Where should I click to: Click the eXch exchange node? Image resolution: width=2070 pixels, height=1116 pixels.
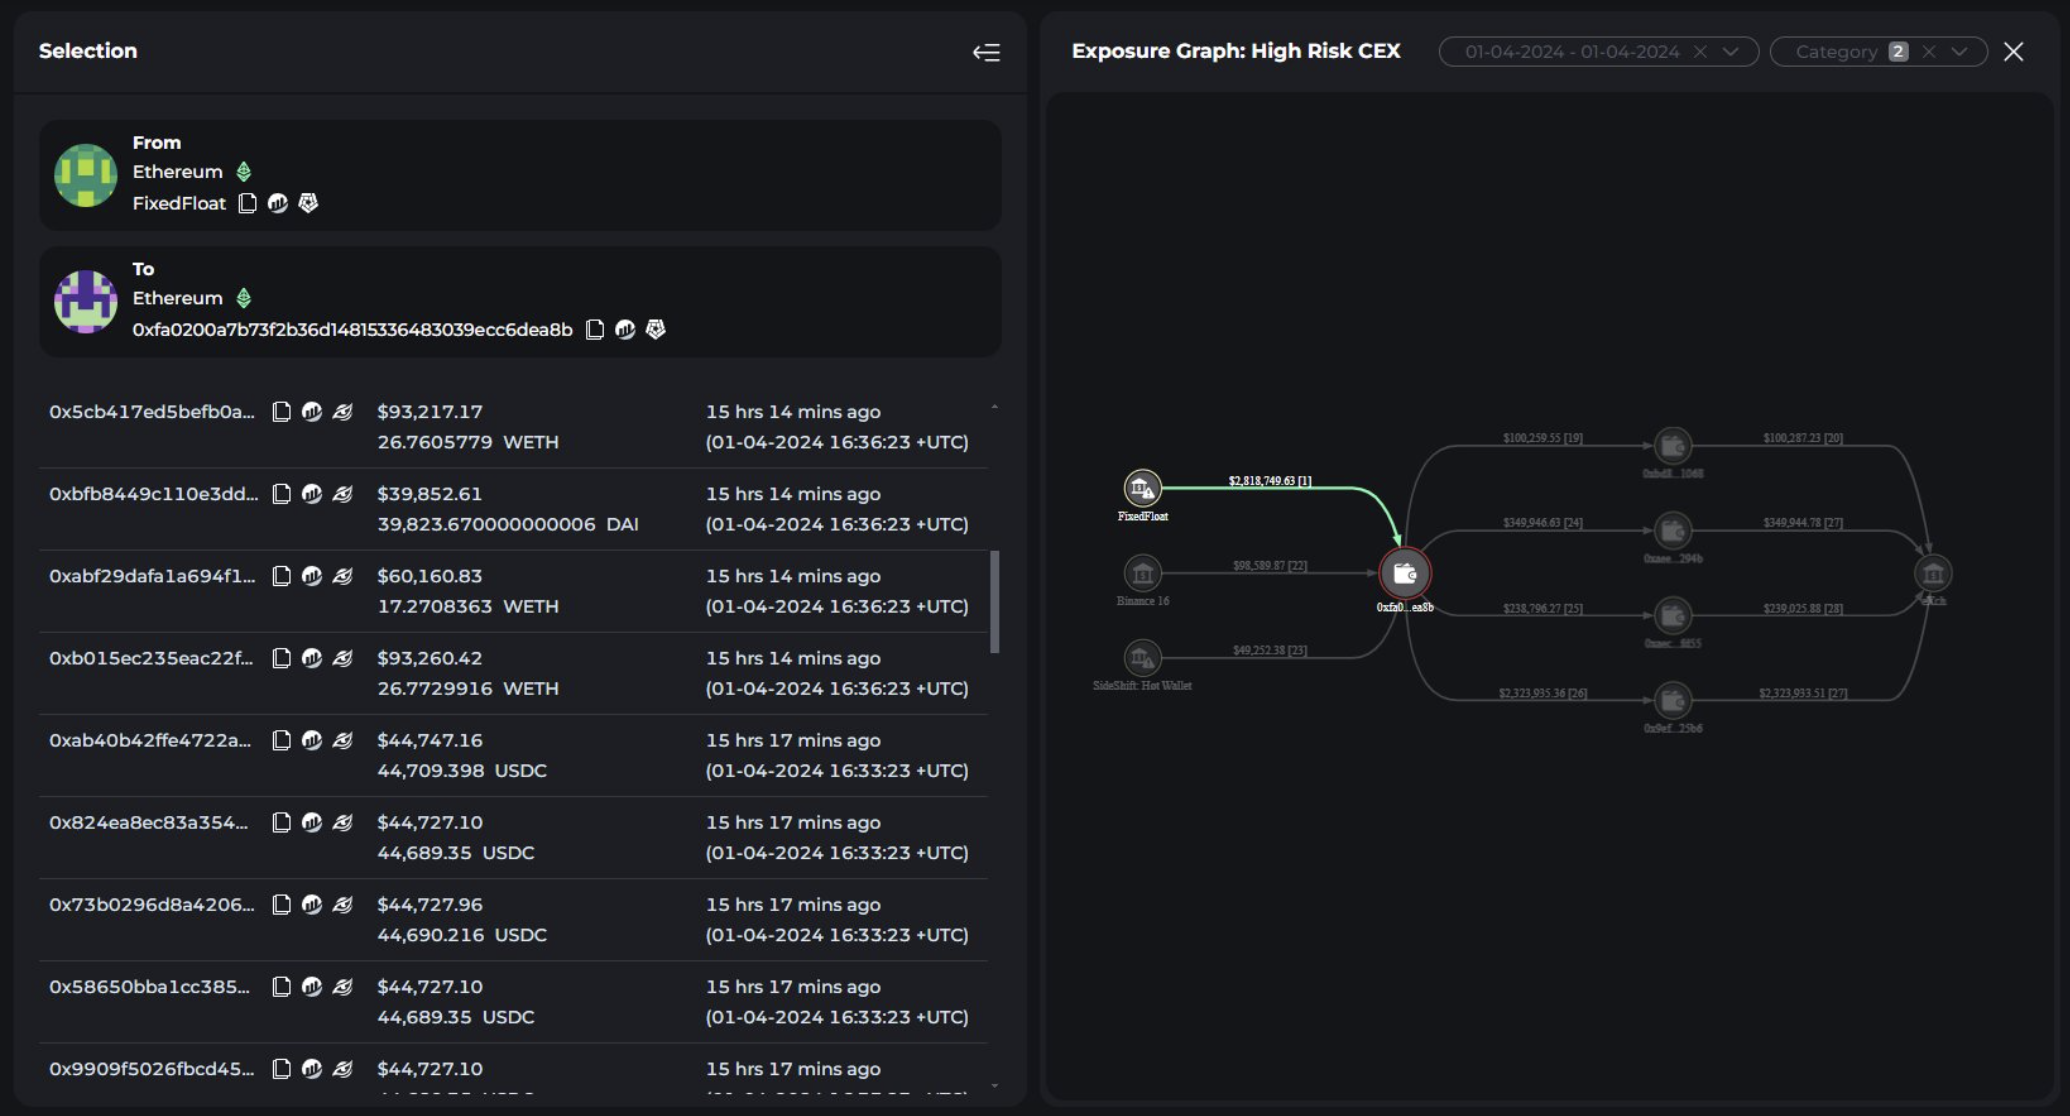point(1932,573)
